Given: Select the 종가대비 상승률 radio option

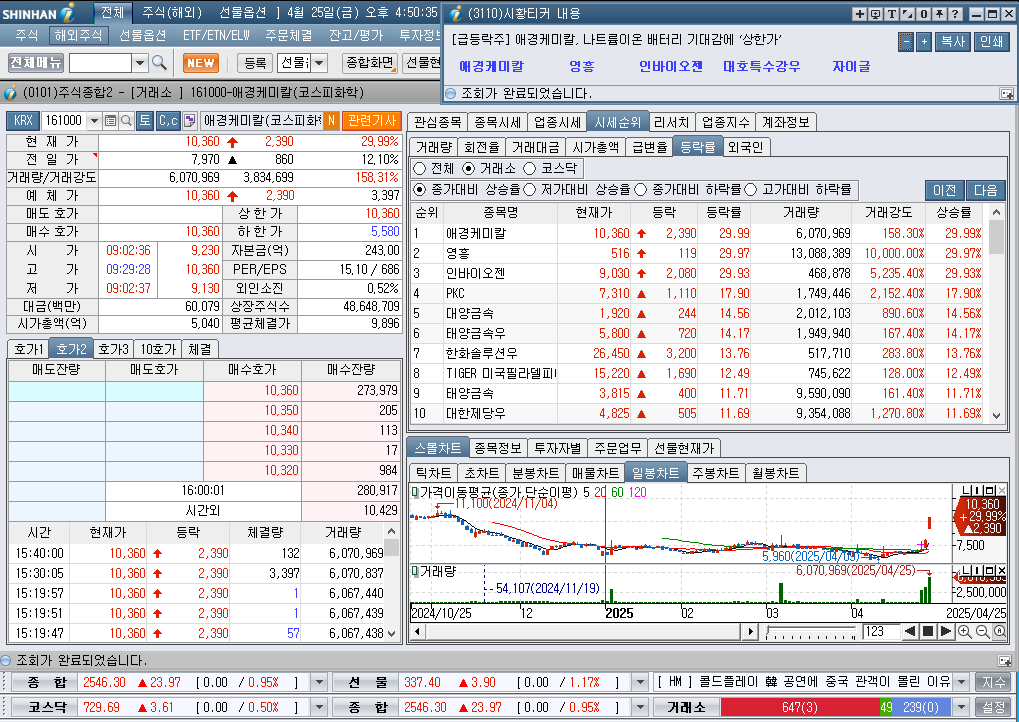Looking at the screenshot, I should [420, 190].
